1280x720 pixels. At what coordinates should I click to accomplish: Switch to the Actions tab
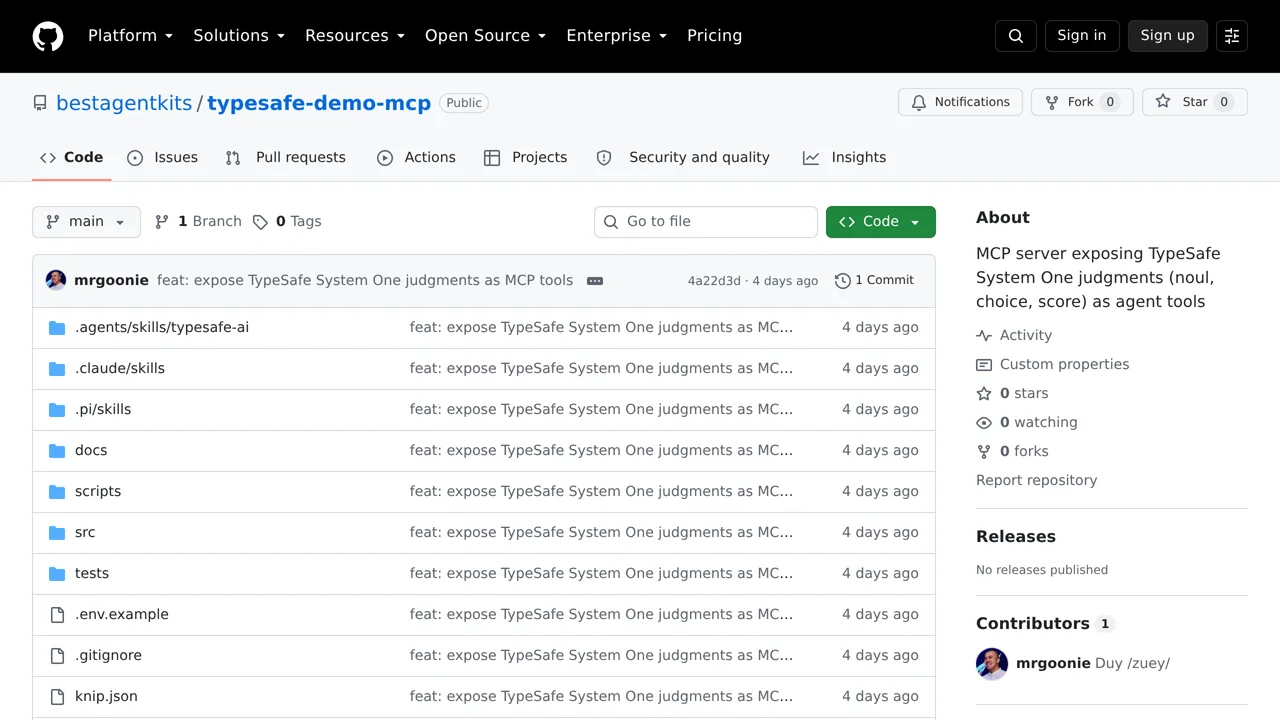tap(416, 158)
